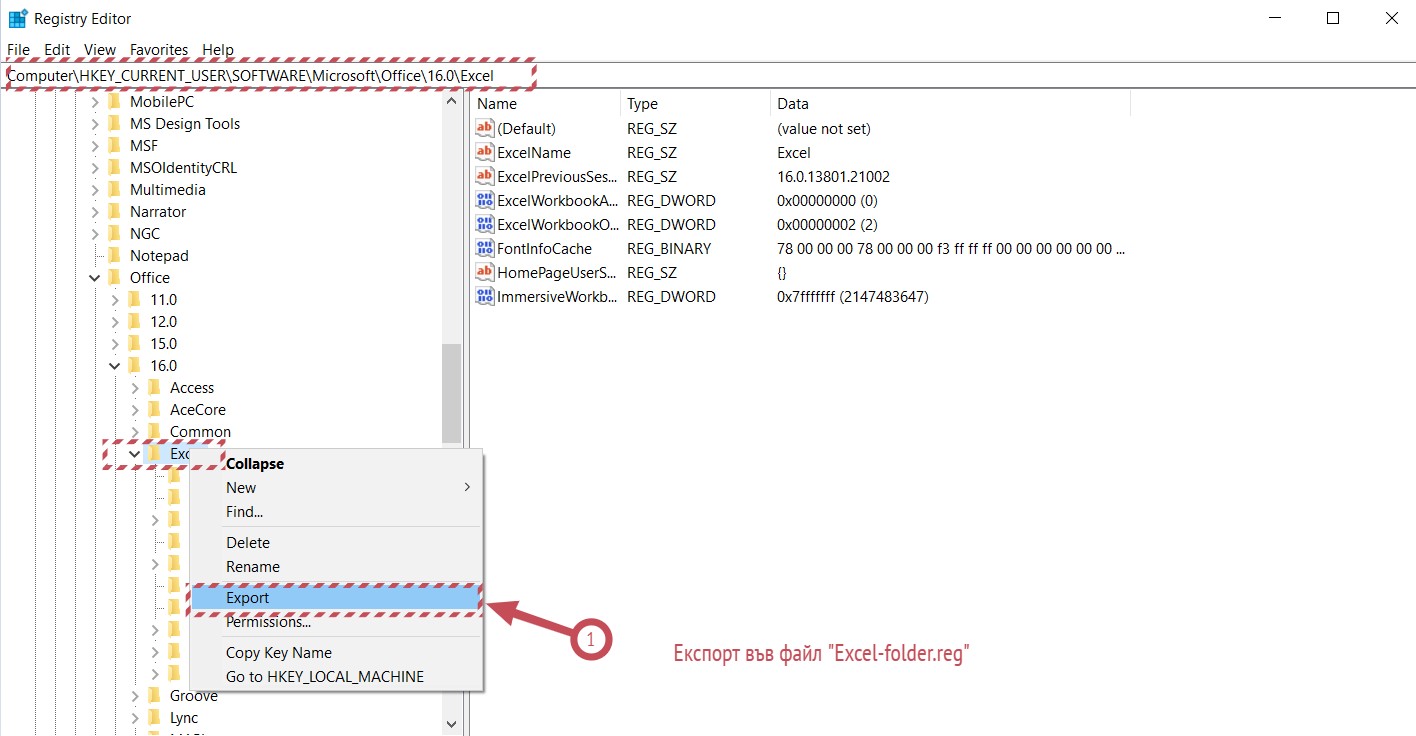Open the Help menu
Screen dimensions: 1416x736
pyautogui.click(x=218, y=49)
